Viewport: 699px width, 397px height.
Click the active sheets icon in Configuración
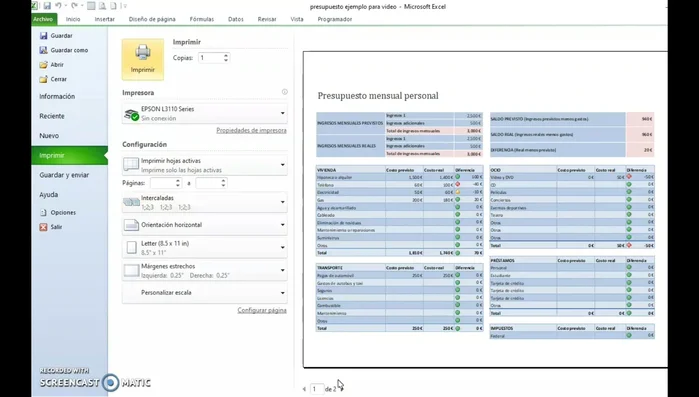click(131, 164)
